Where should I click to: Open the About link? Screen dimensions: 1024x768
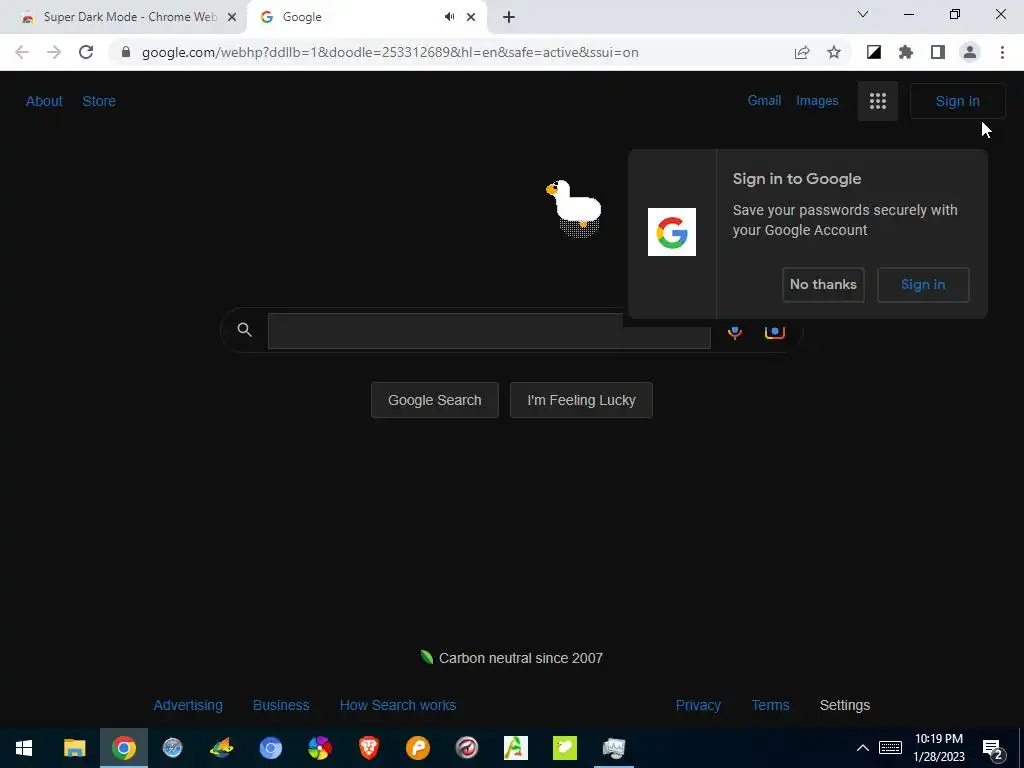(x=44, y=101)
